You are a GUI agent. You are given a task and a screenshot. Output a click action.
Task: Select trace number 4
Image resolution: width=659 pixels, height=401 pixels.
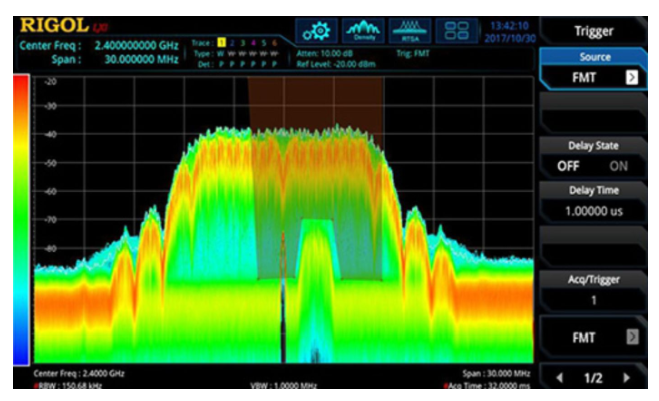[253, 43]
